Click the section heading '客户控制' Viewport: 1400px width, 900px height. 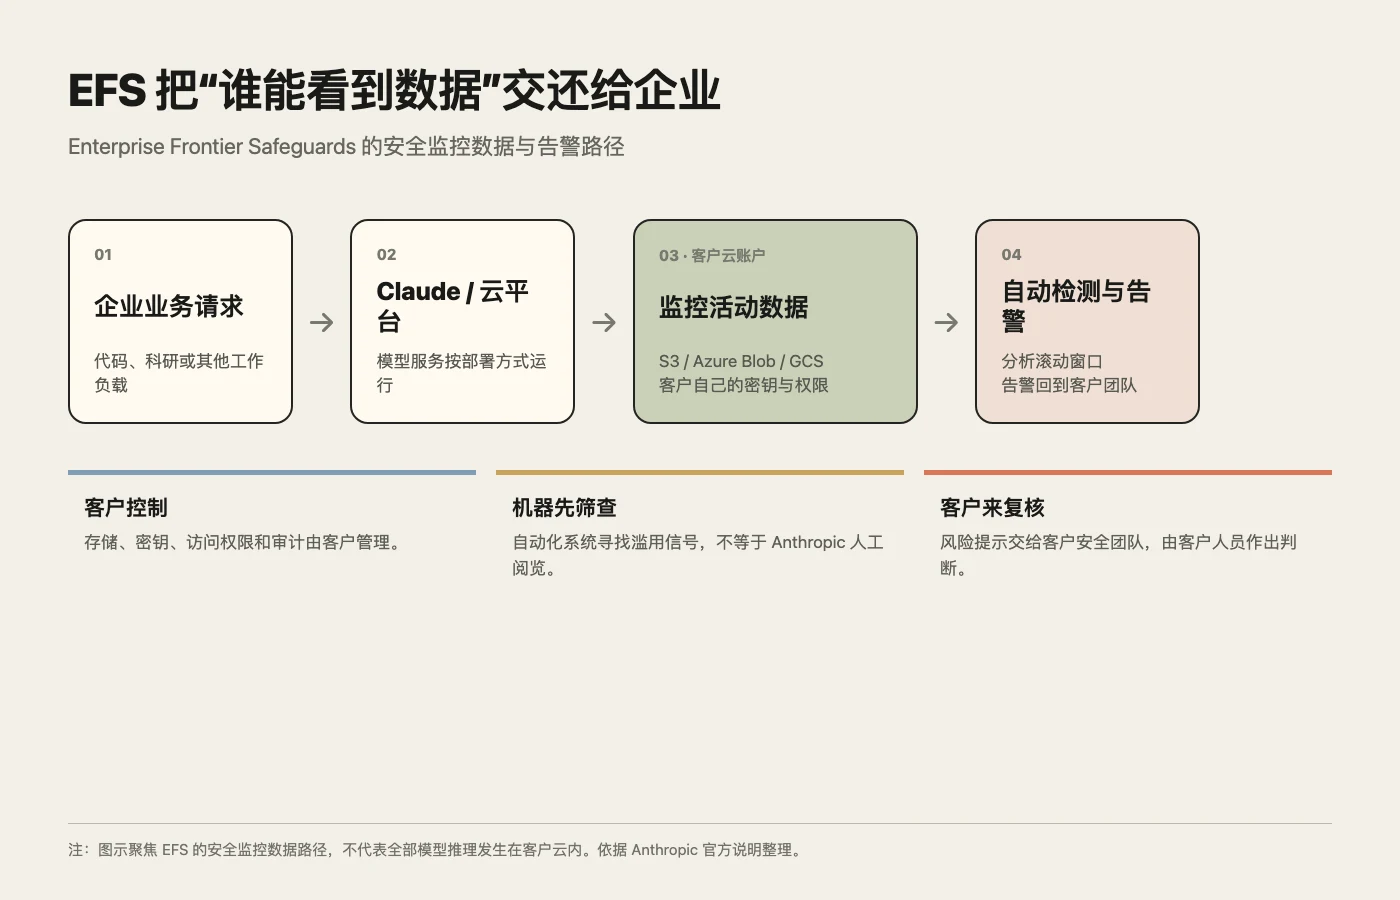coord(126,508)
